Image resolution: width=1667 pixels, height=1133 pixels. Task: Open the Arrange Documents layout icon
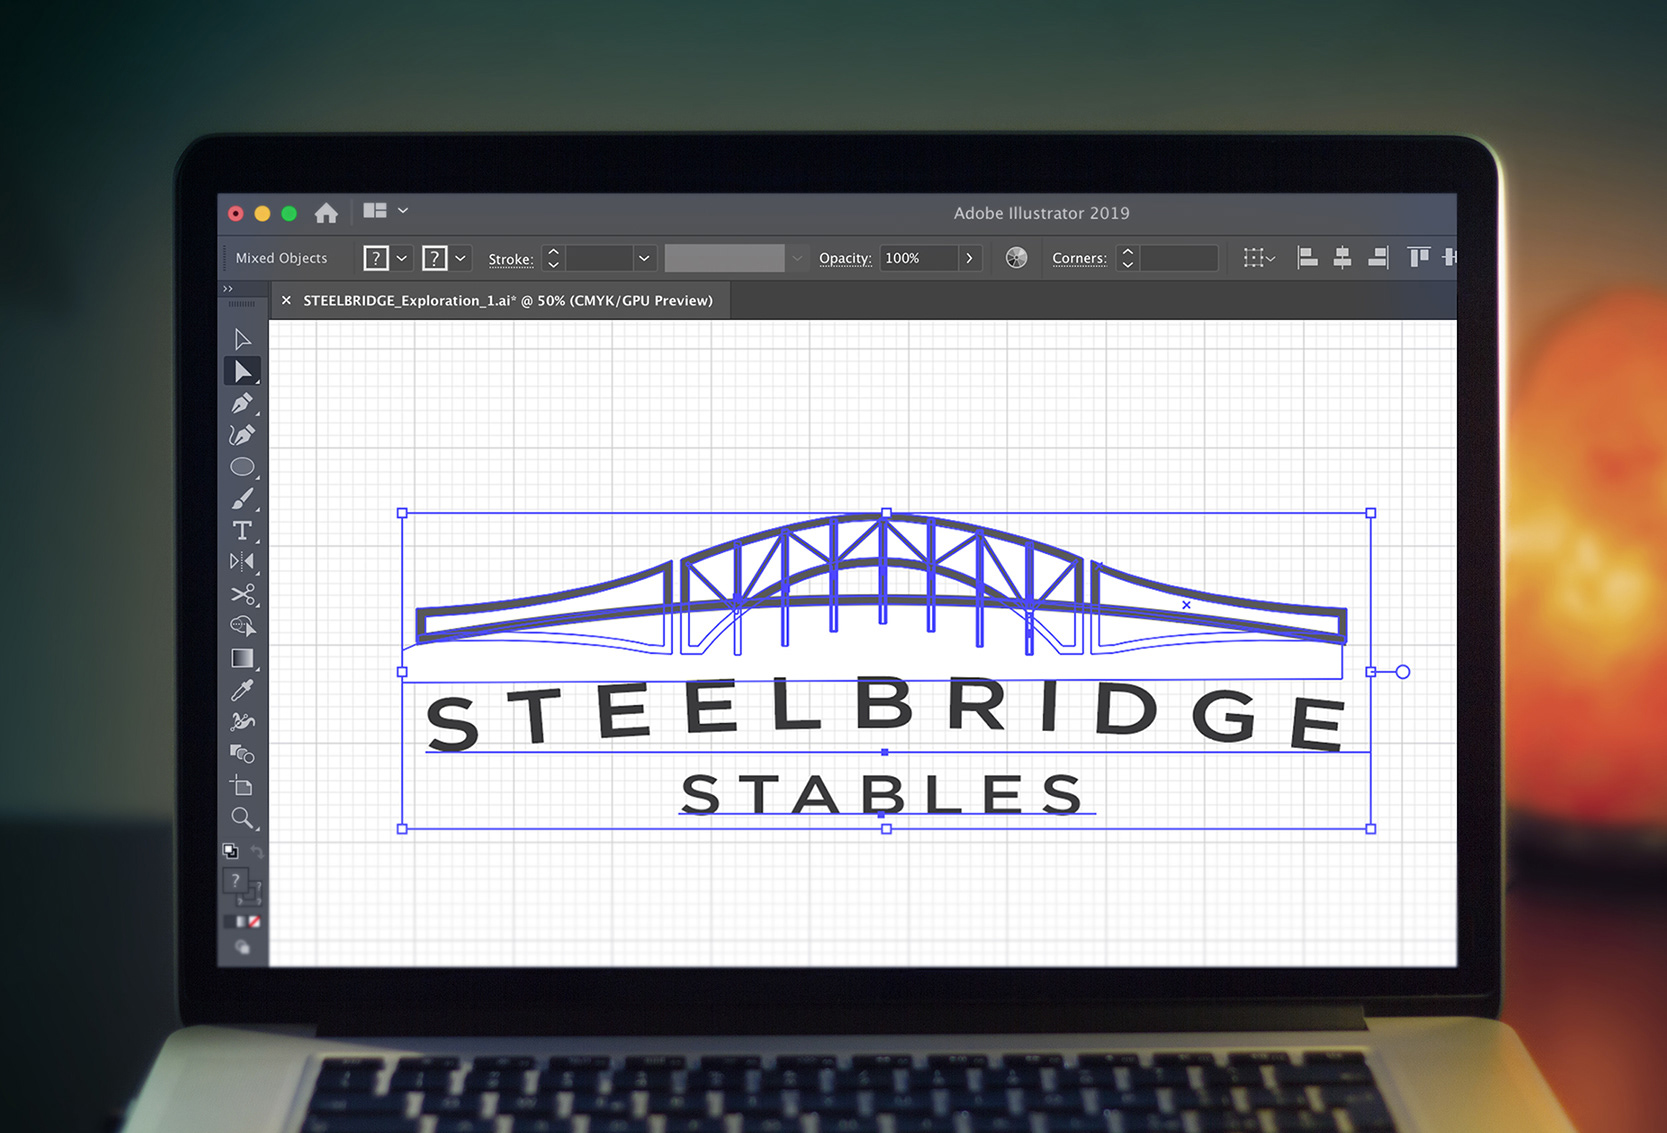click(x=375, y=210)
